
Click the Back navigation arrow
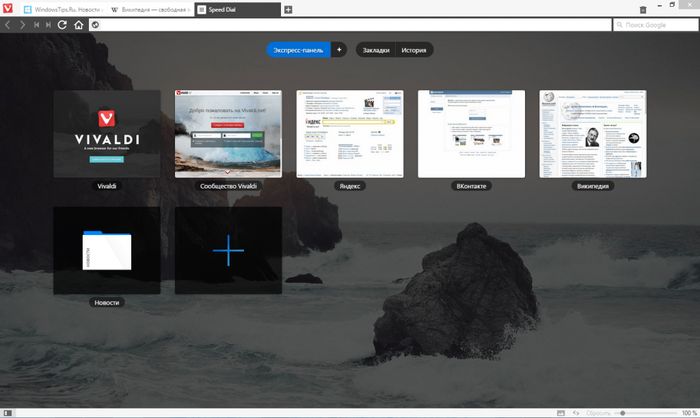click(8, 24)
